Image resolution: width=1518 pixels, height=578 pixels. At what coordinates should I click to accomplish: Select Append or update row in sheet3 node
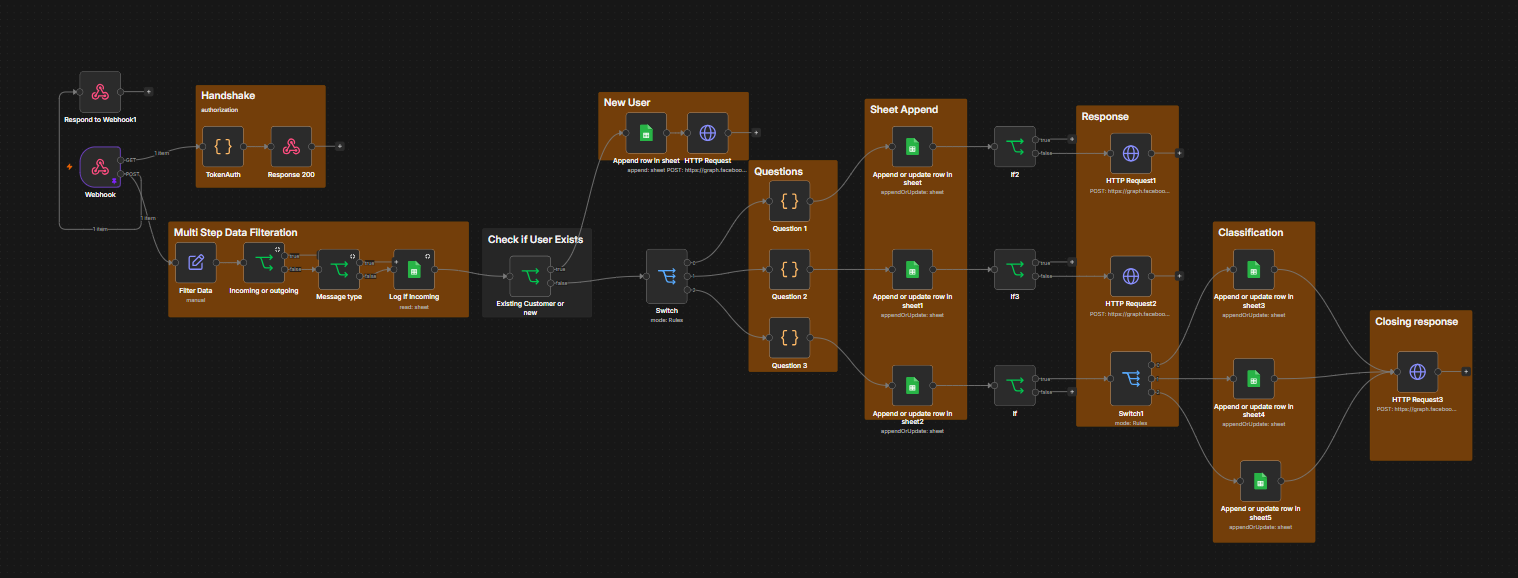[x=1254, y=270]
